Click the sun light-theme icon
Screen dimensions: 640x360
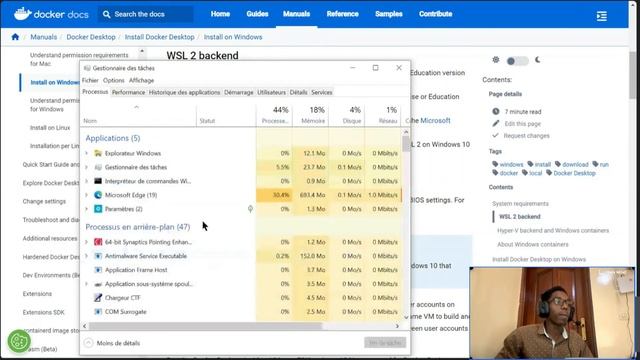coord(496,60)
